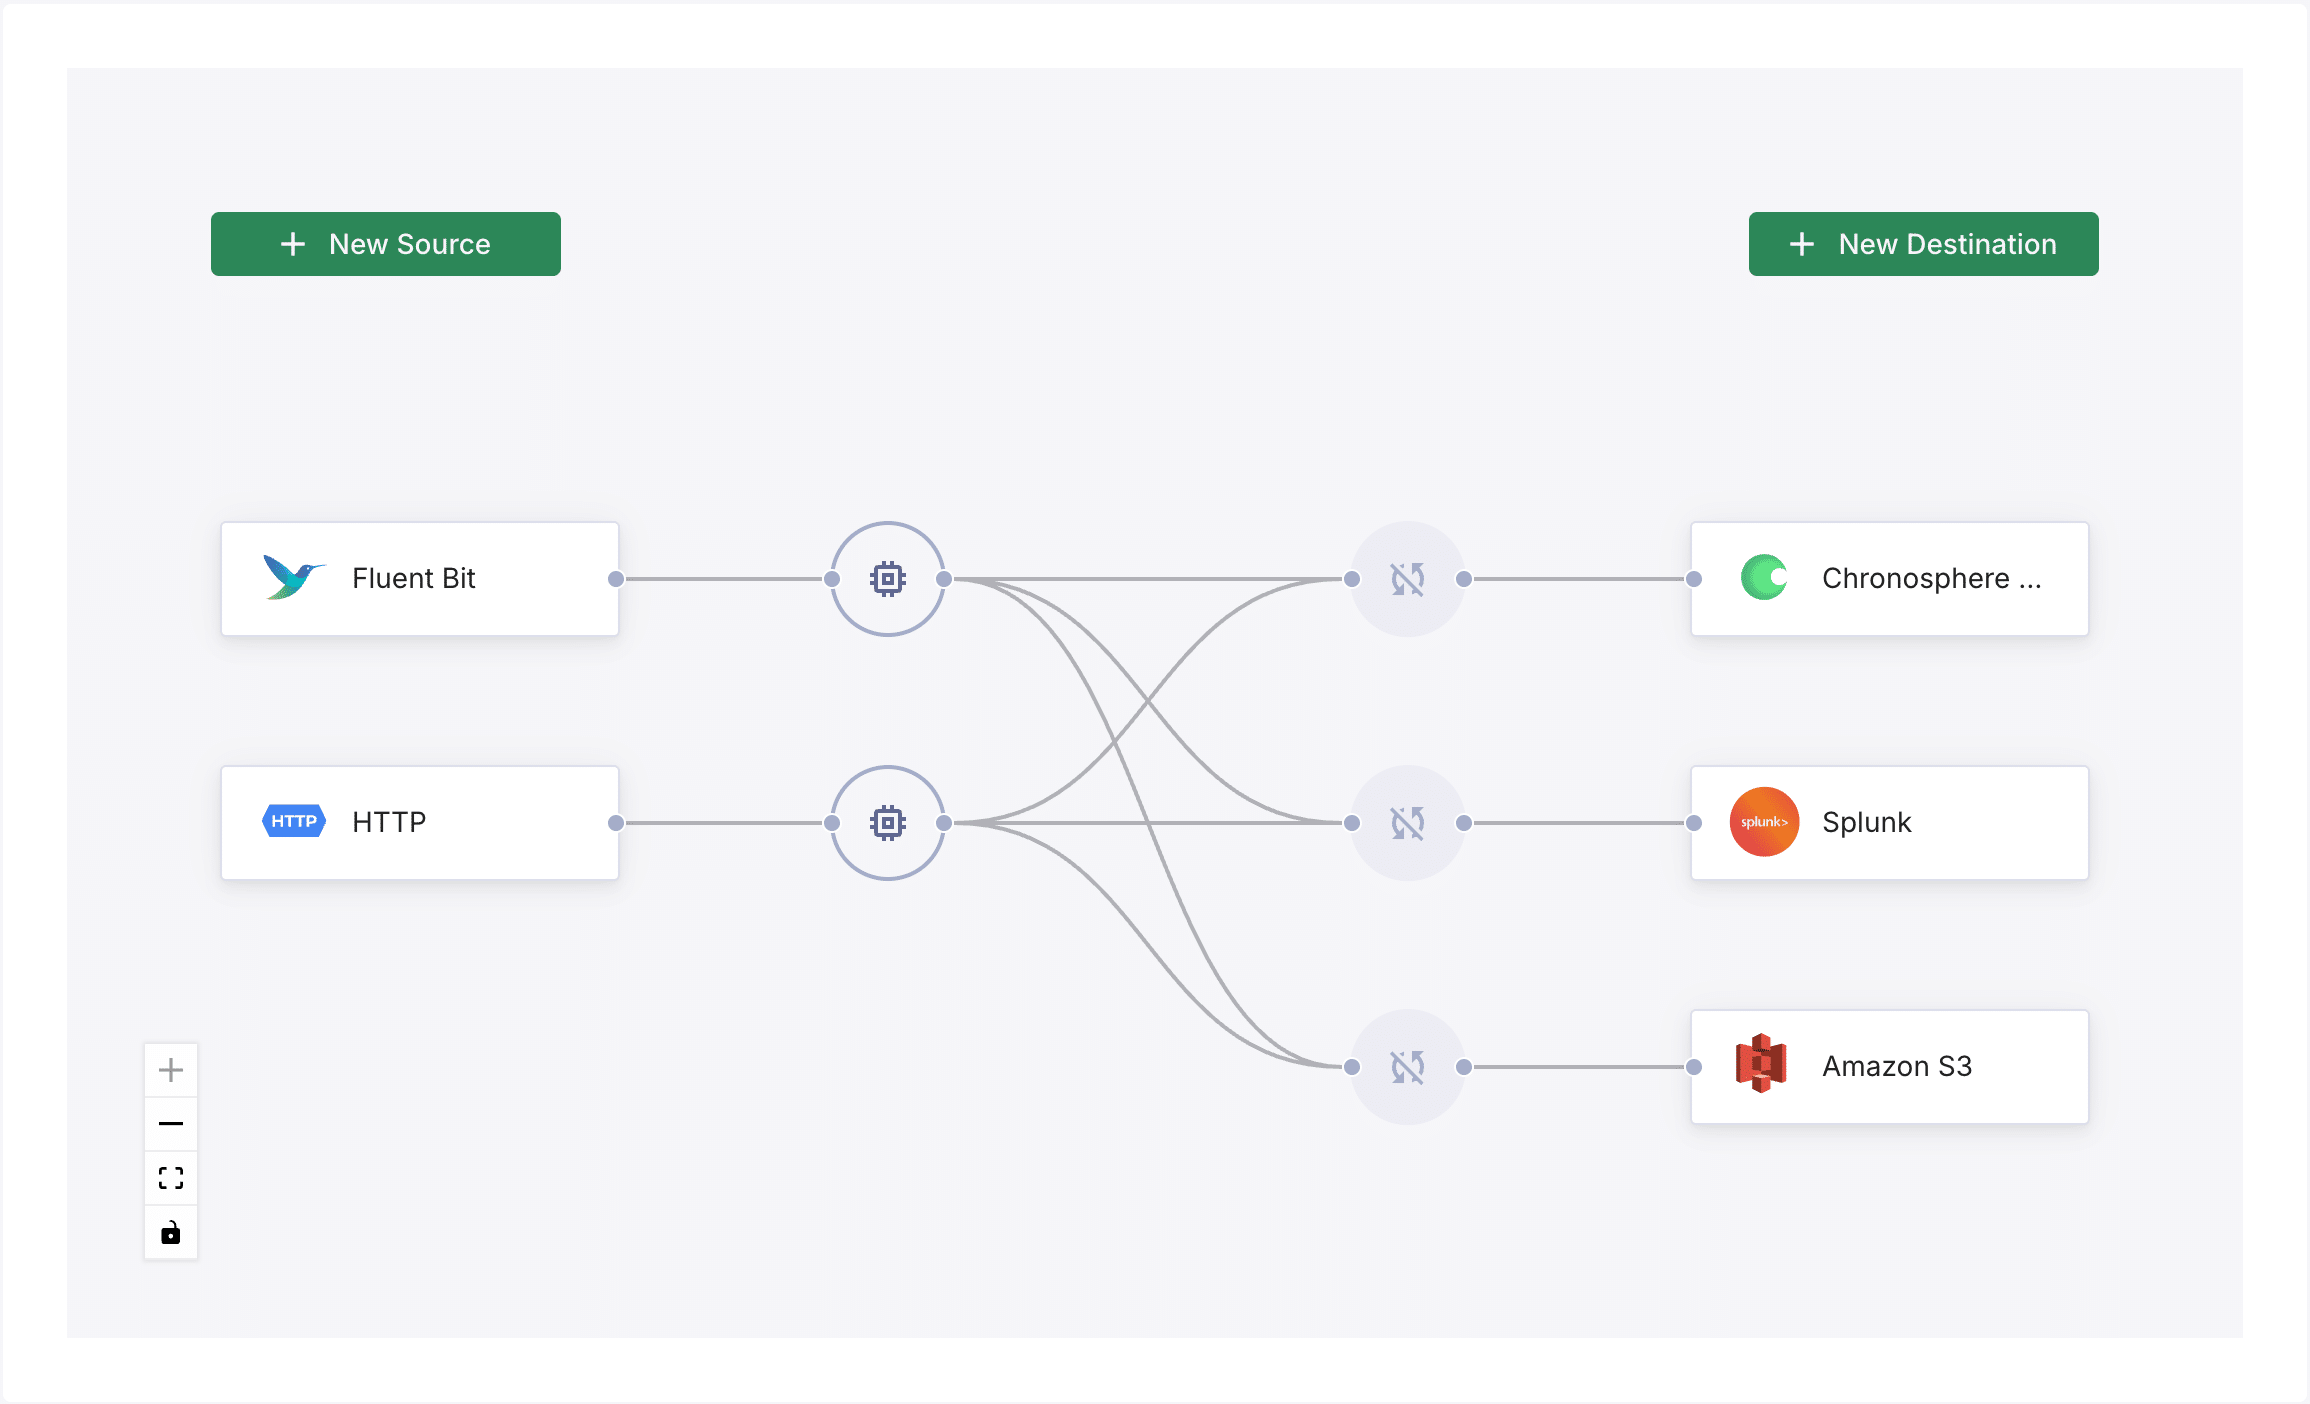Click the sync icon before Chronosphere destination
This screenshot has height=1404, width=2310.
point(1407,579)
